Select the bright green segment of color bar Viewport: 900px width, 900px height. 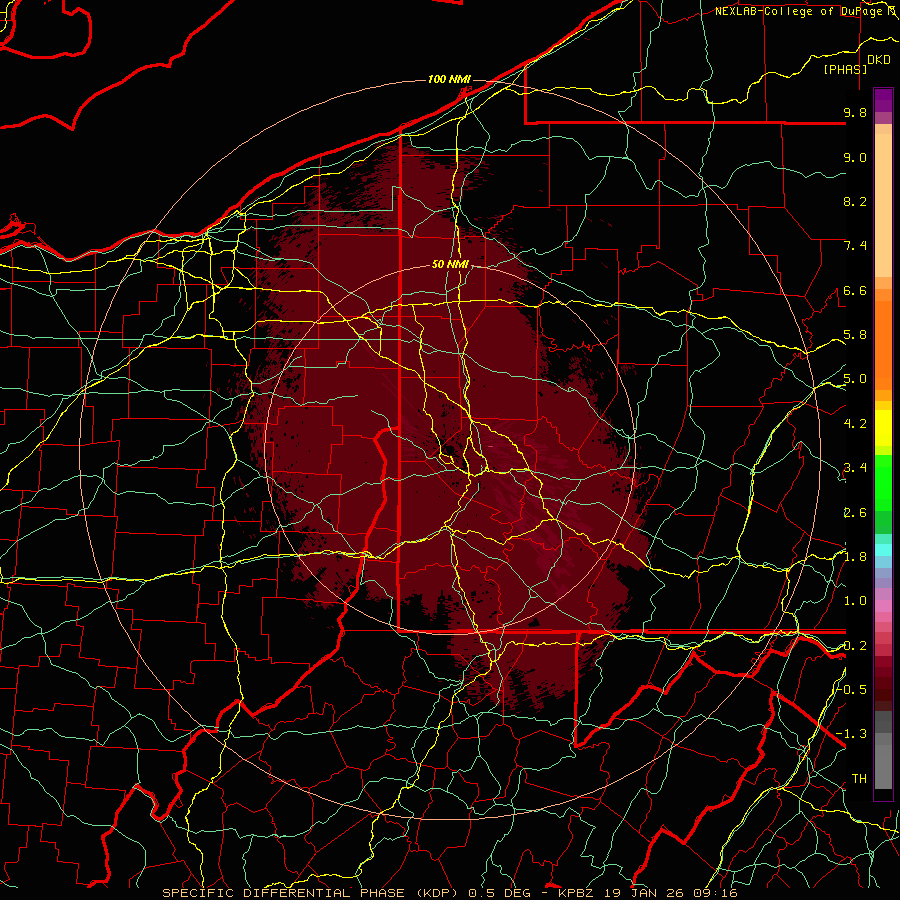pos(883,485)
